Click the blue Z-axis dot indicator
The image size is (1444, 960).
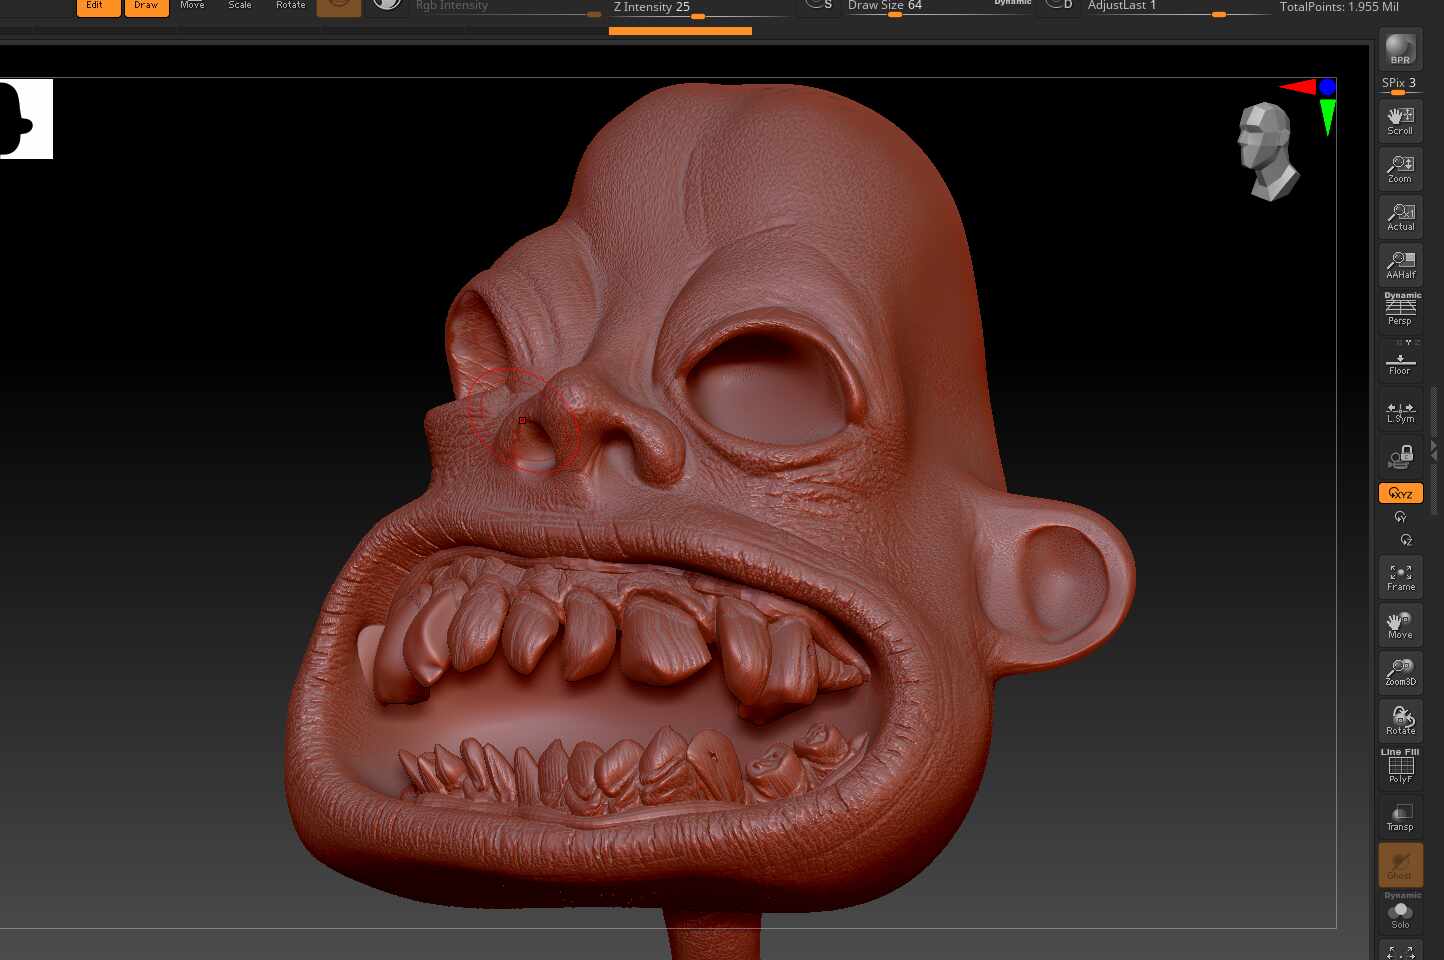[x=1327, y=88]
